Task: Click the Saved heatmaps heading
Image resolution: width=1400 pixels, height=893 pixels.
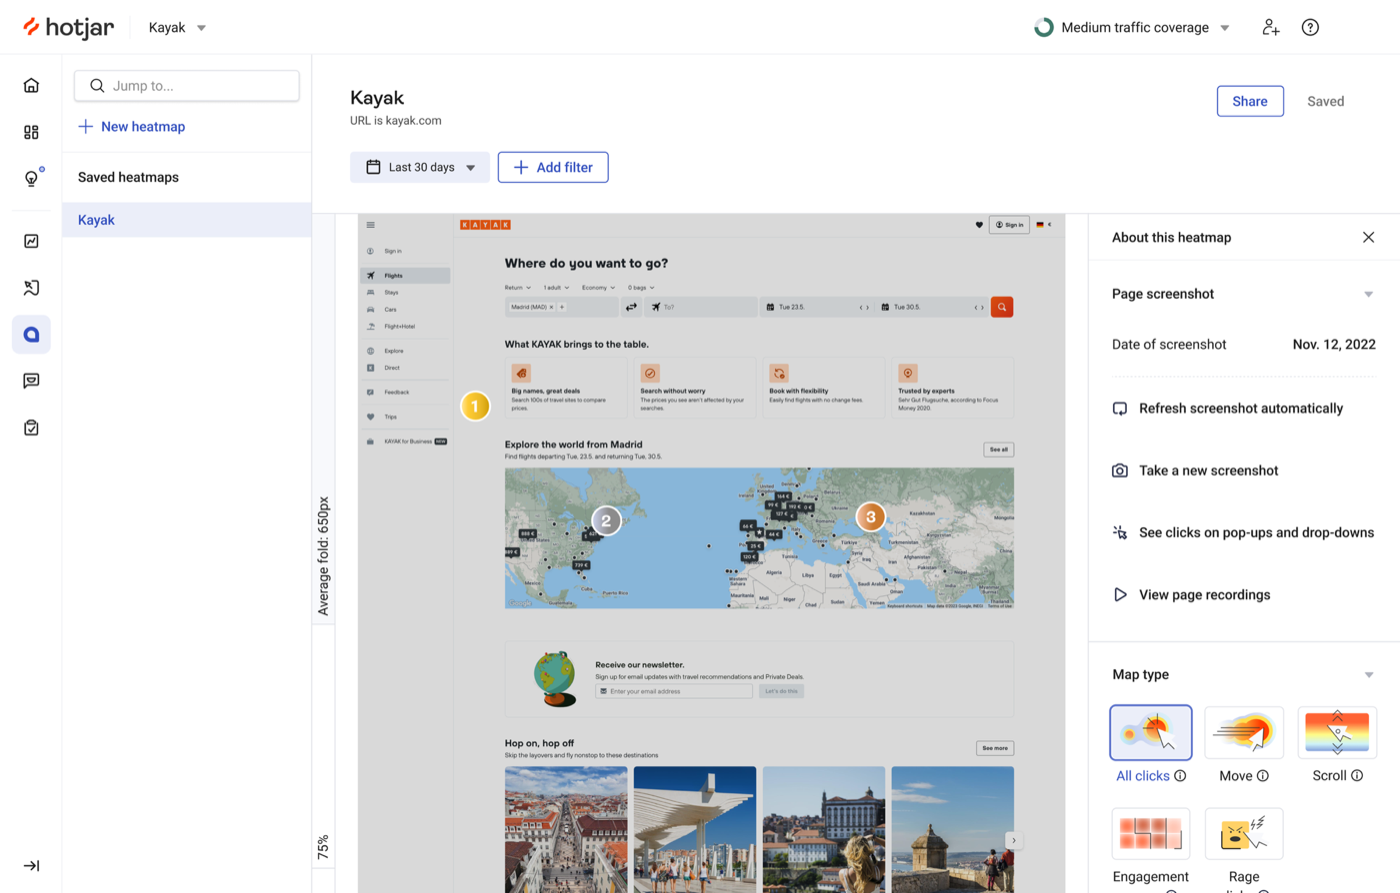Action: click(128, 177)
